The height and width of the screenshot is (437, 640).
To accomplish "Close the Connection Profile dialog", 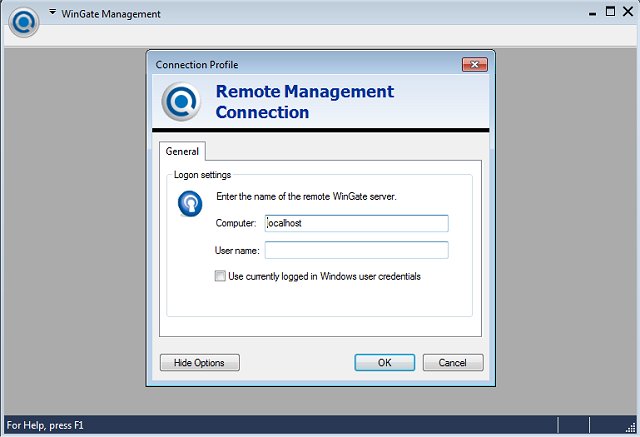I will click(474, 64).
